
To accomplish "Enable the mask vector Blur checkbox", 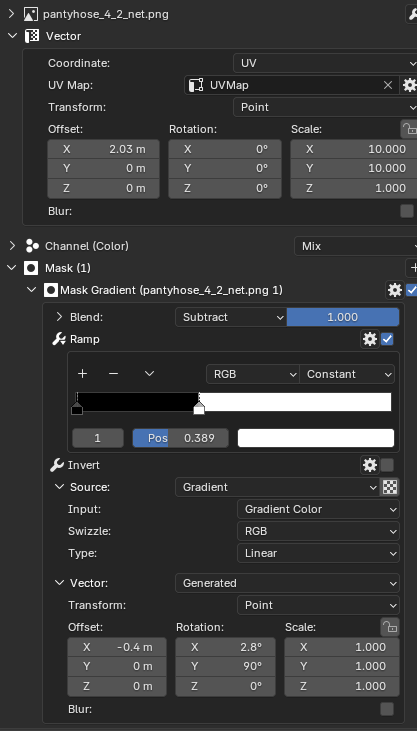I will tap(387, 709).
